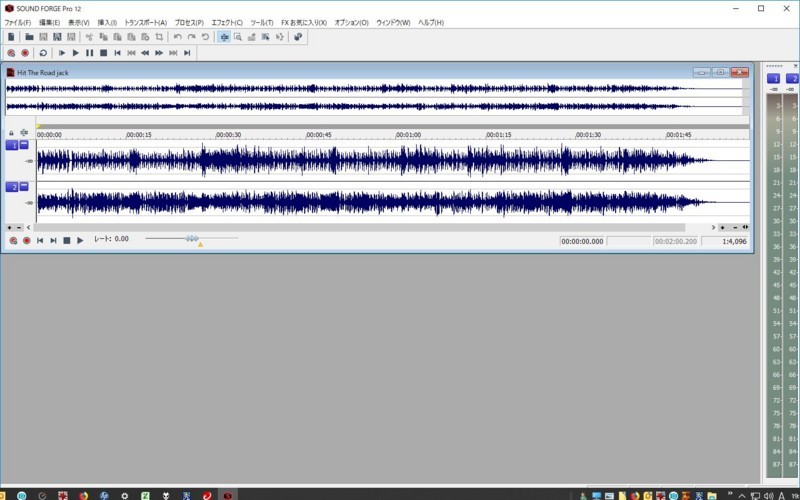Click zoom-out minus at the bottom-left of the waveform
The image size is (800, 500).
tap(19, 228)
